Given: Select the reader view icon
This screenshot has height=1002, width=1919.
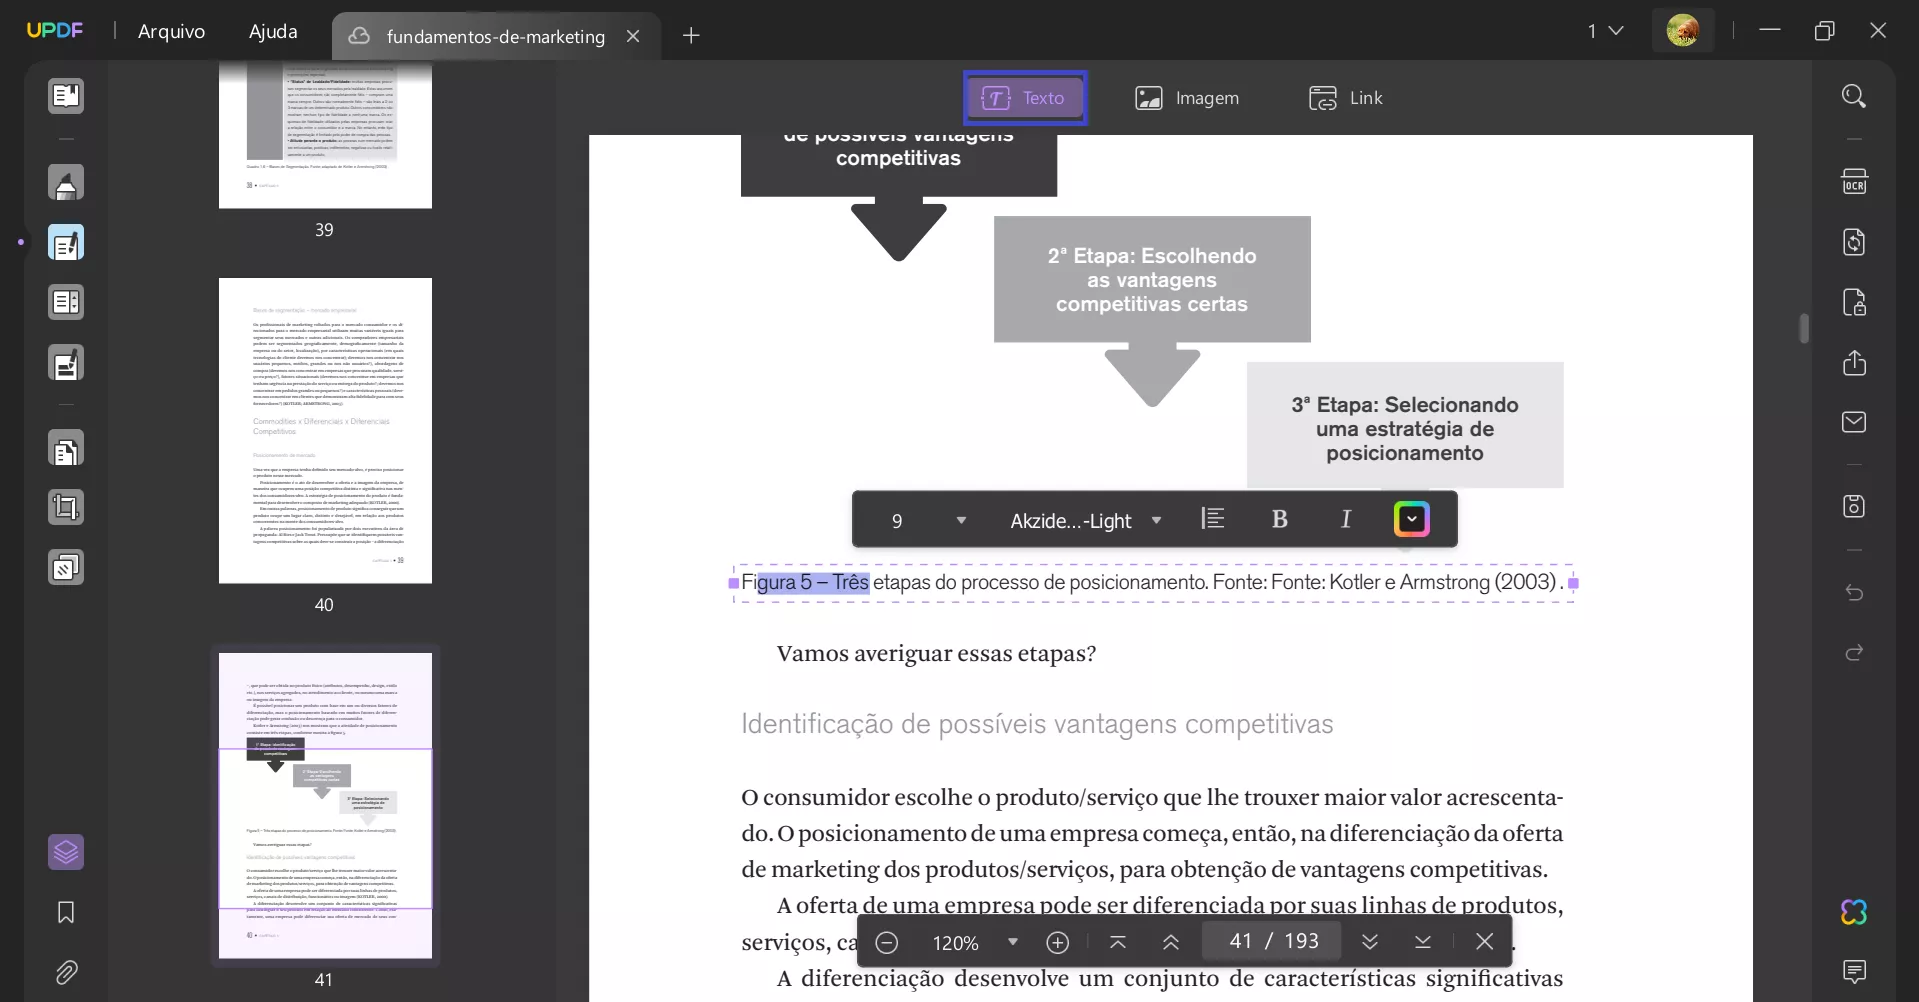Looking at the screenshot, I should click(x=65, y=96).
